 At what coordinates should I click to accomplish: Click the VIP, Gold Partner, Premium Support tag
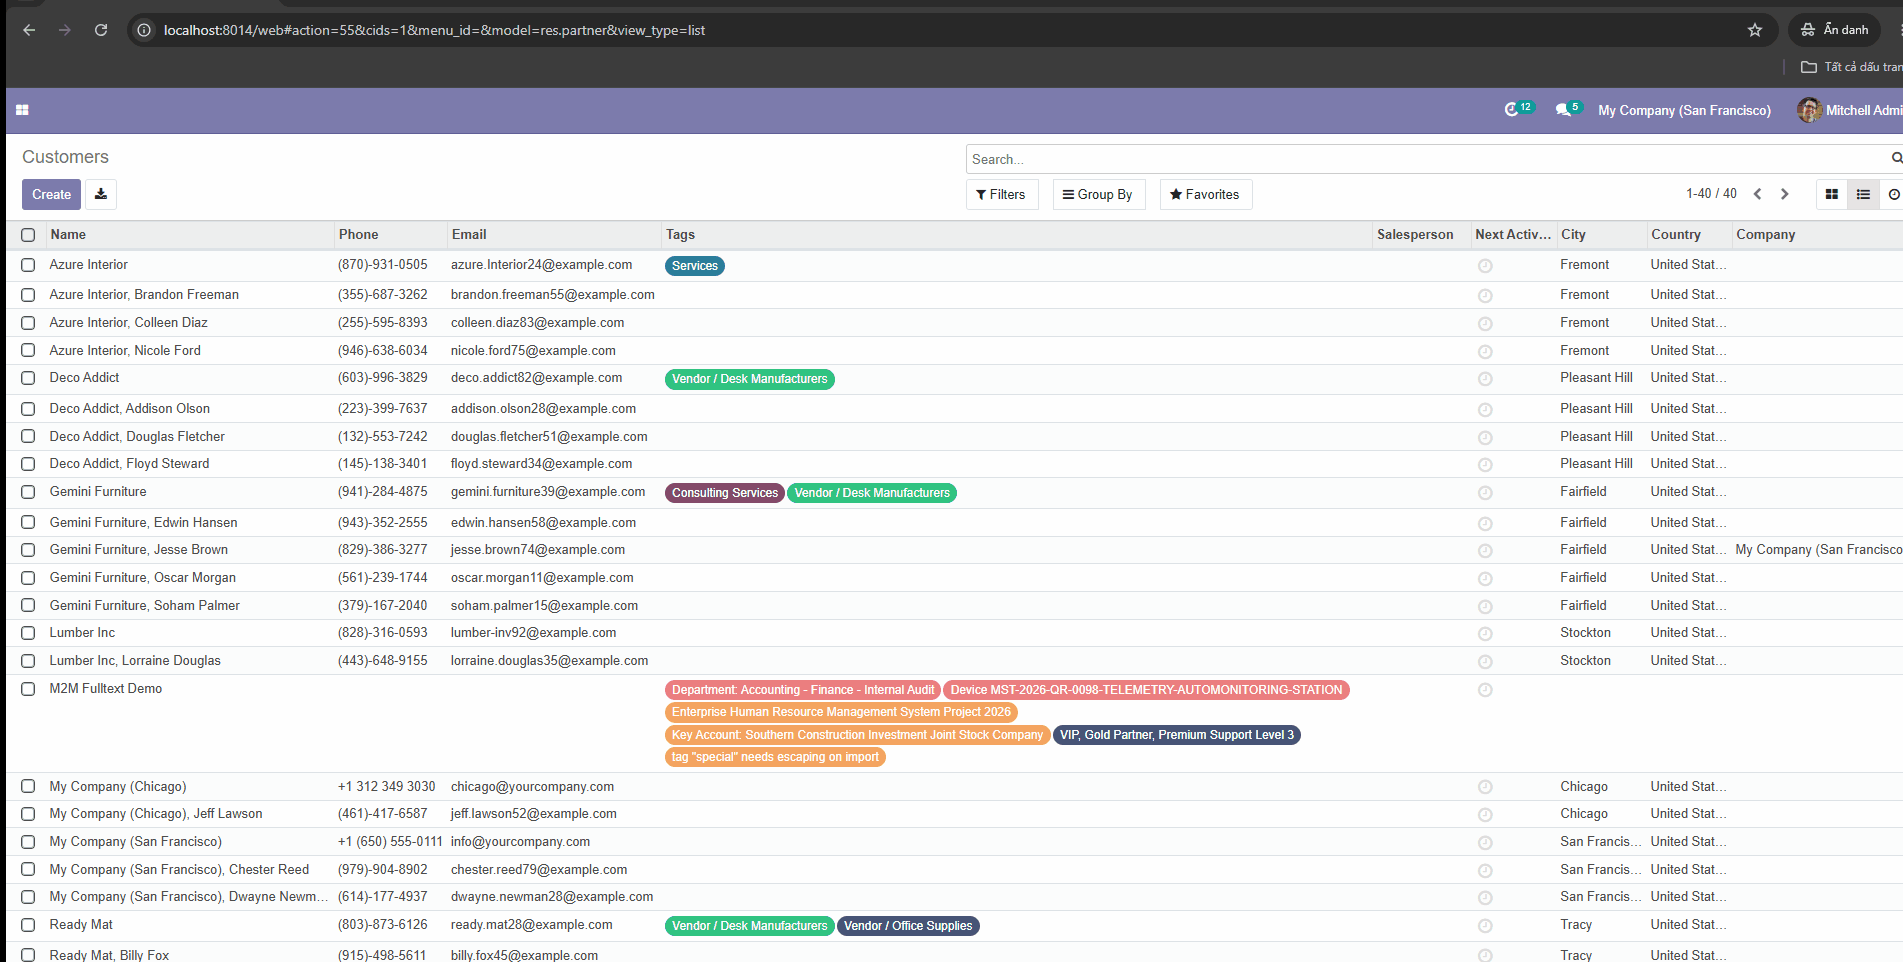click(x=1176, y=735)
